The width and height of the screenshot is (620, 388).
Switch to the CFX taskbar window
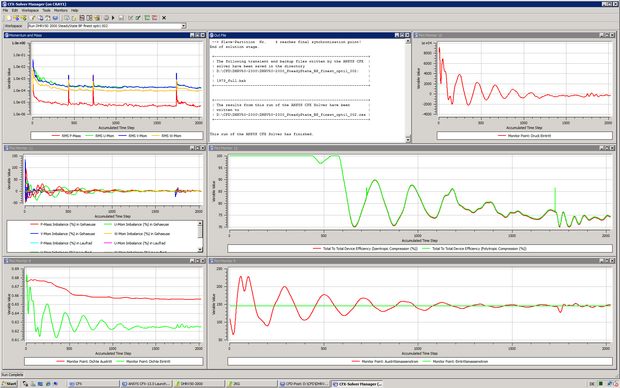point(93,384)
